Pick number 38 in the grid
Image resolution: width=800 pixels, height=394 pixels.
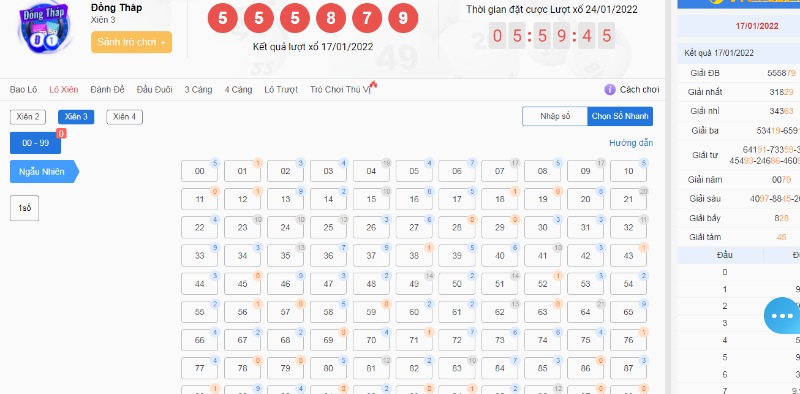pos(414,256)
